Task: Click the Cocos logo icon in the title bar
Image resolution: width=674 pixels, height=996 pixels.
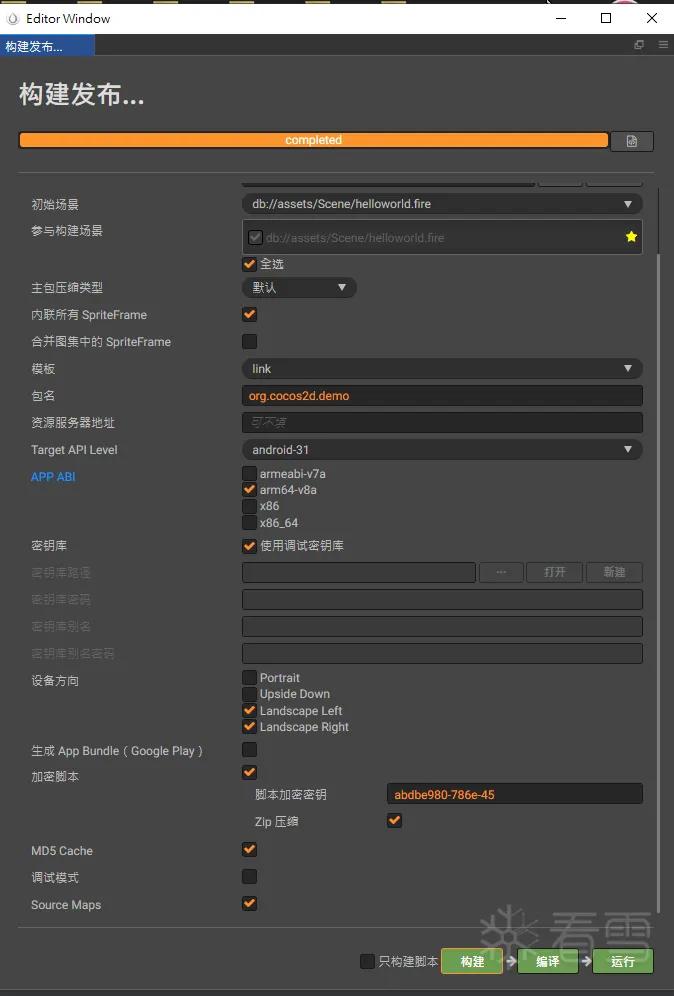Action: pyautogui.click(x=12, y=18)
